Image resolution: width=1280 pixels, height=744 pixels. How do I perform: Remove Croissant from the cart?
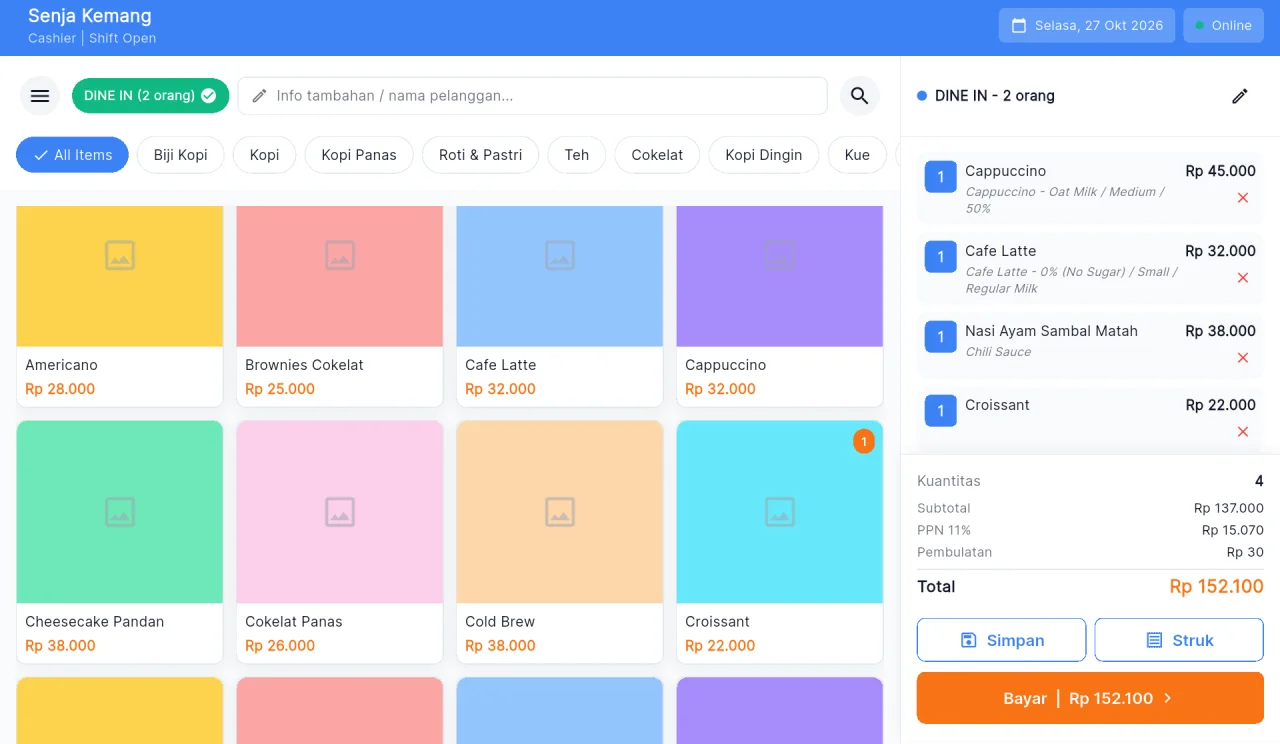pos(1243,432)
